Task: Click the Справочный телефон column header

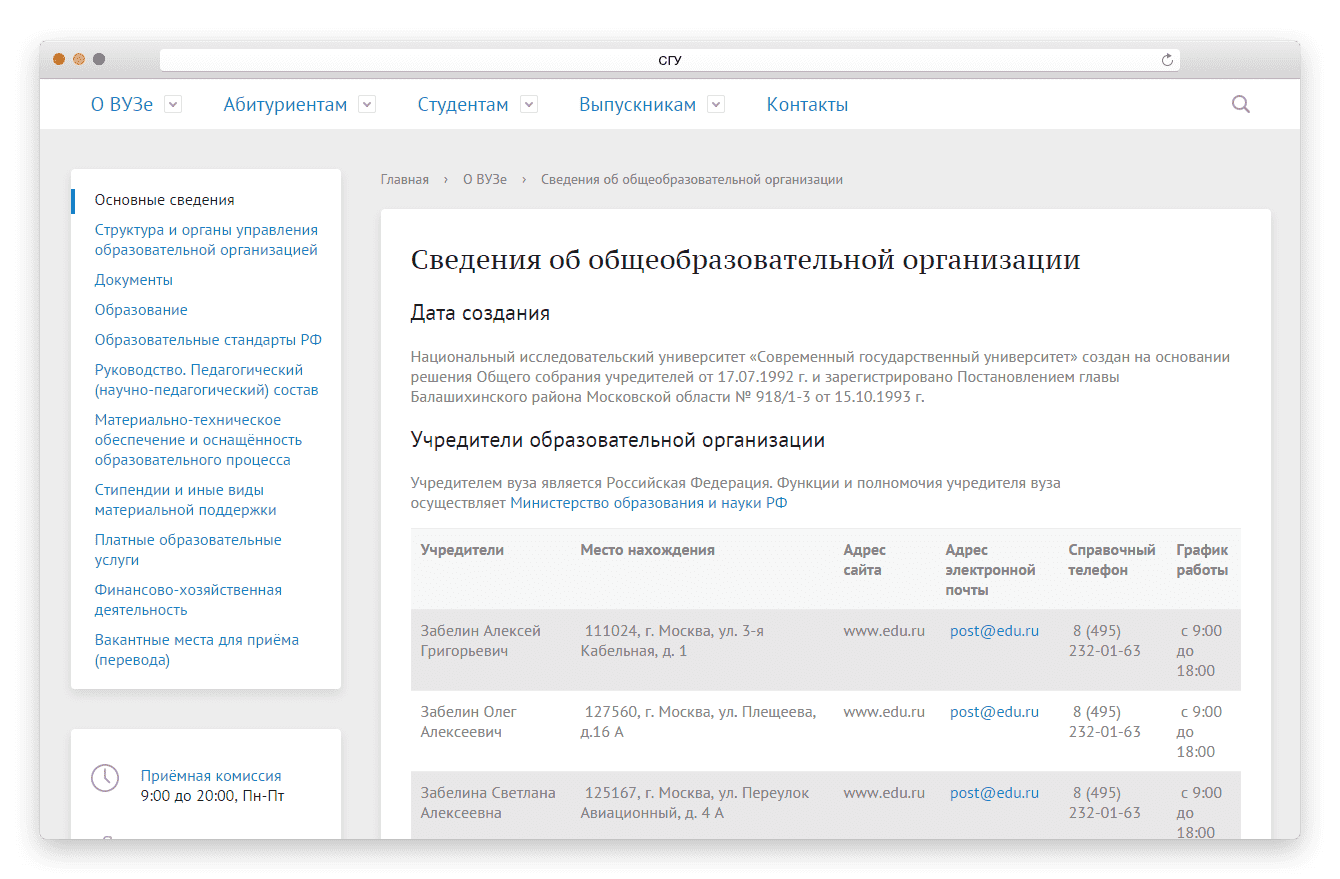Action: point(1112,560)
